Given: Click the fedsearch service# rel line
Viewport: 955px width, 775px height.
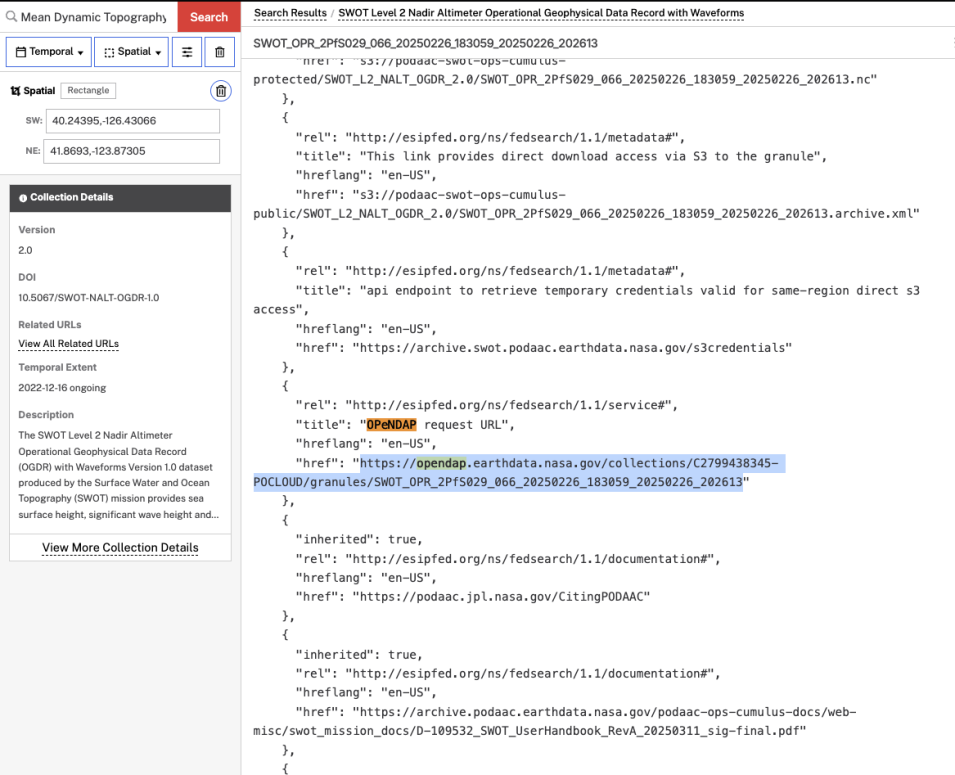Looking at the screenshot, I should [x=487, y=405].
